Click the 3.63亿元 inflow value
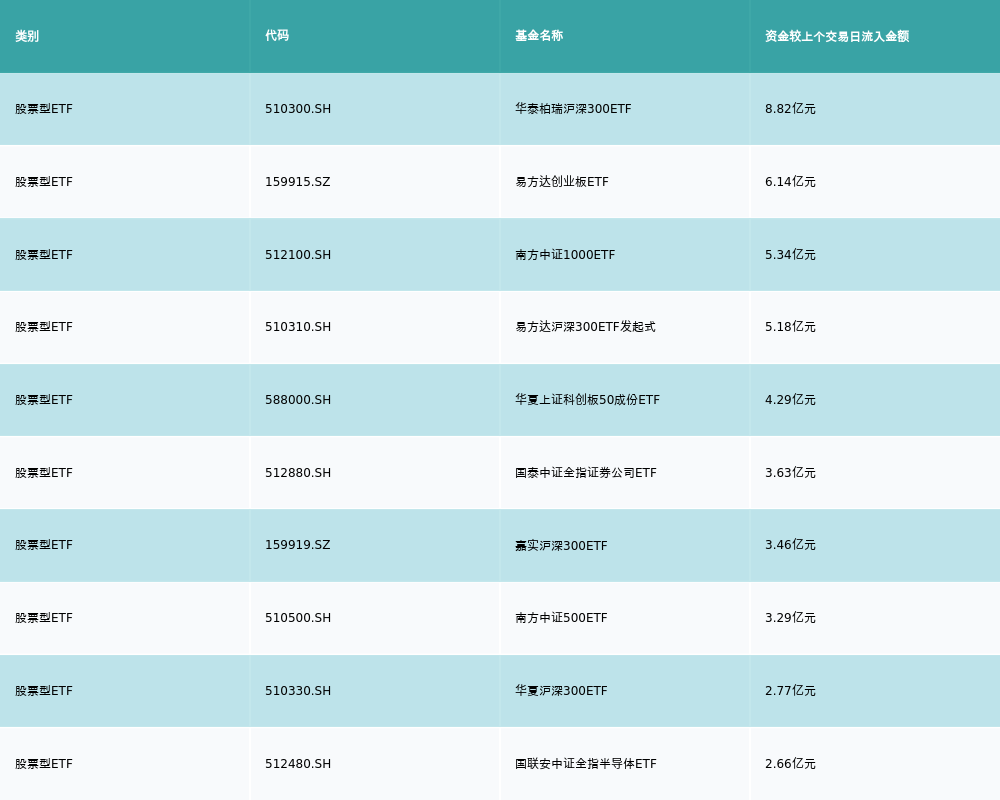The height and width of the screenshot is (800, 1000). point(790,473)
